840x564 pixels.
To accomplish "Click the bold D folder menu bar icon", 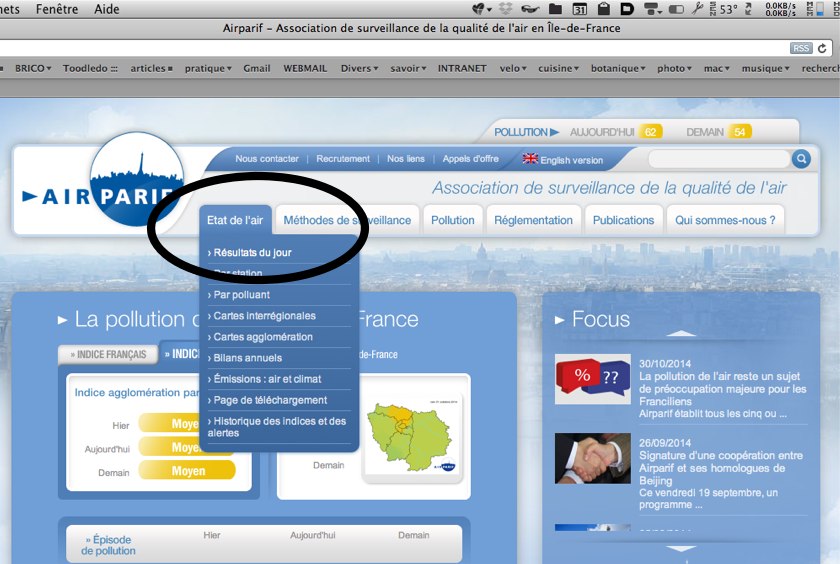I will point(627,9).
